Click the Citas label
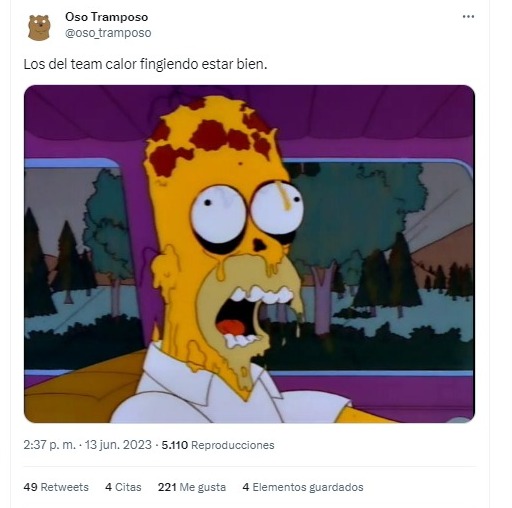Viewport: 512px width, 508px height. pos(128,487)
